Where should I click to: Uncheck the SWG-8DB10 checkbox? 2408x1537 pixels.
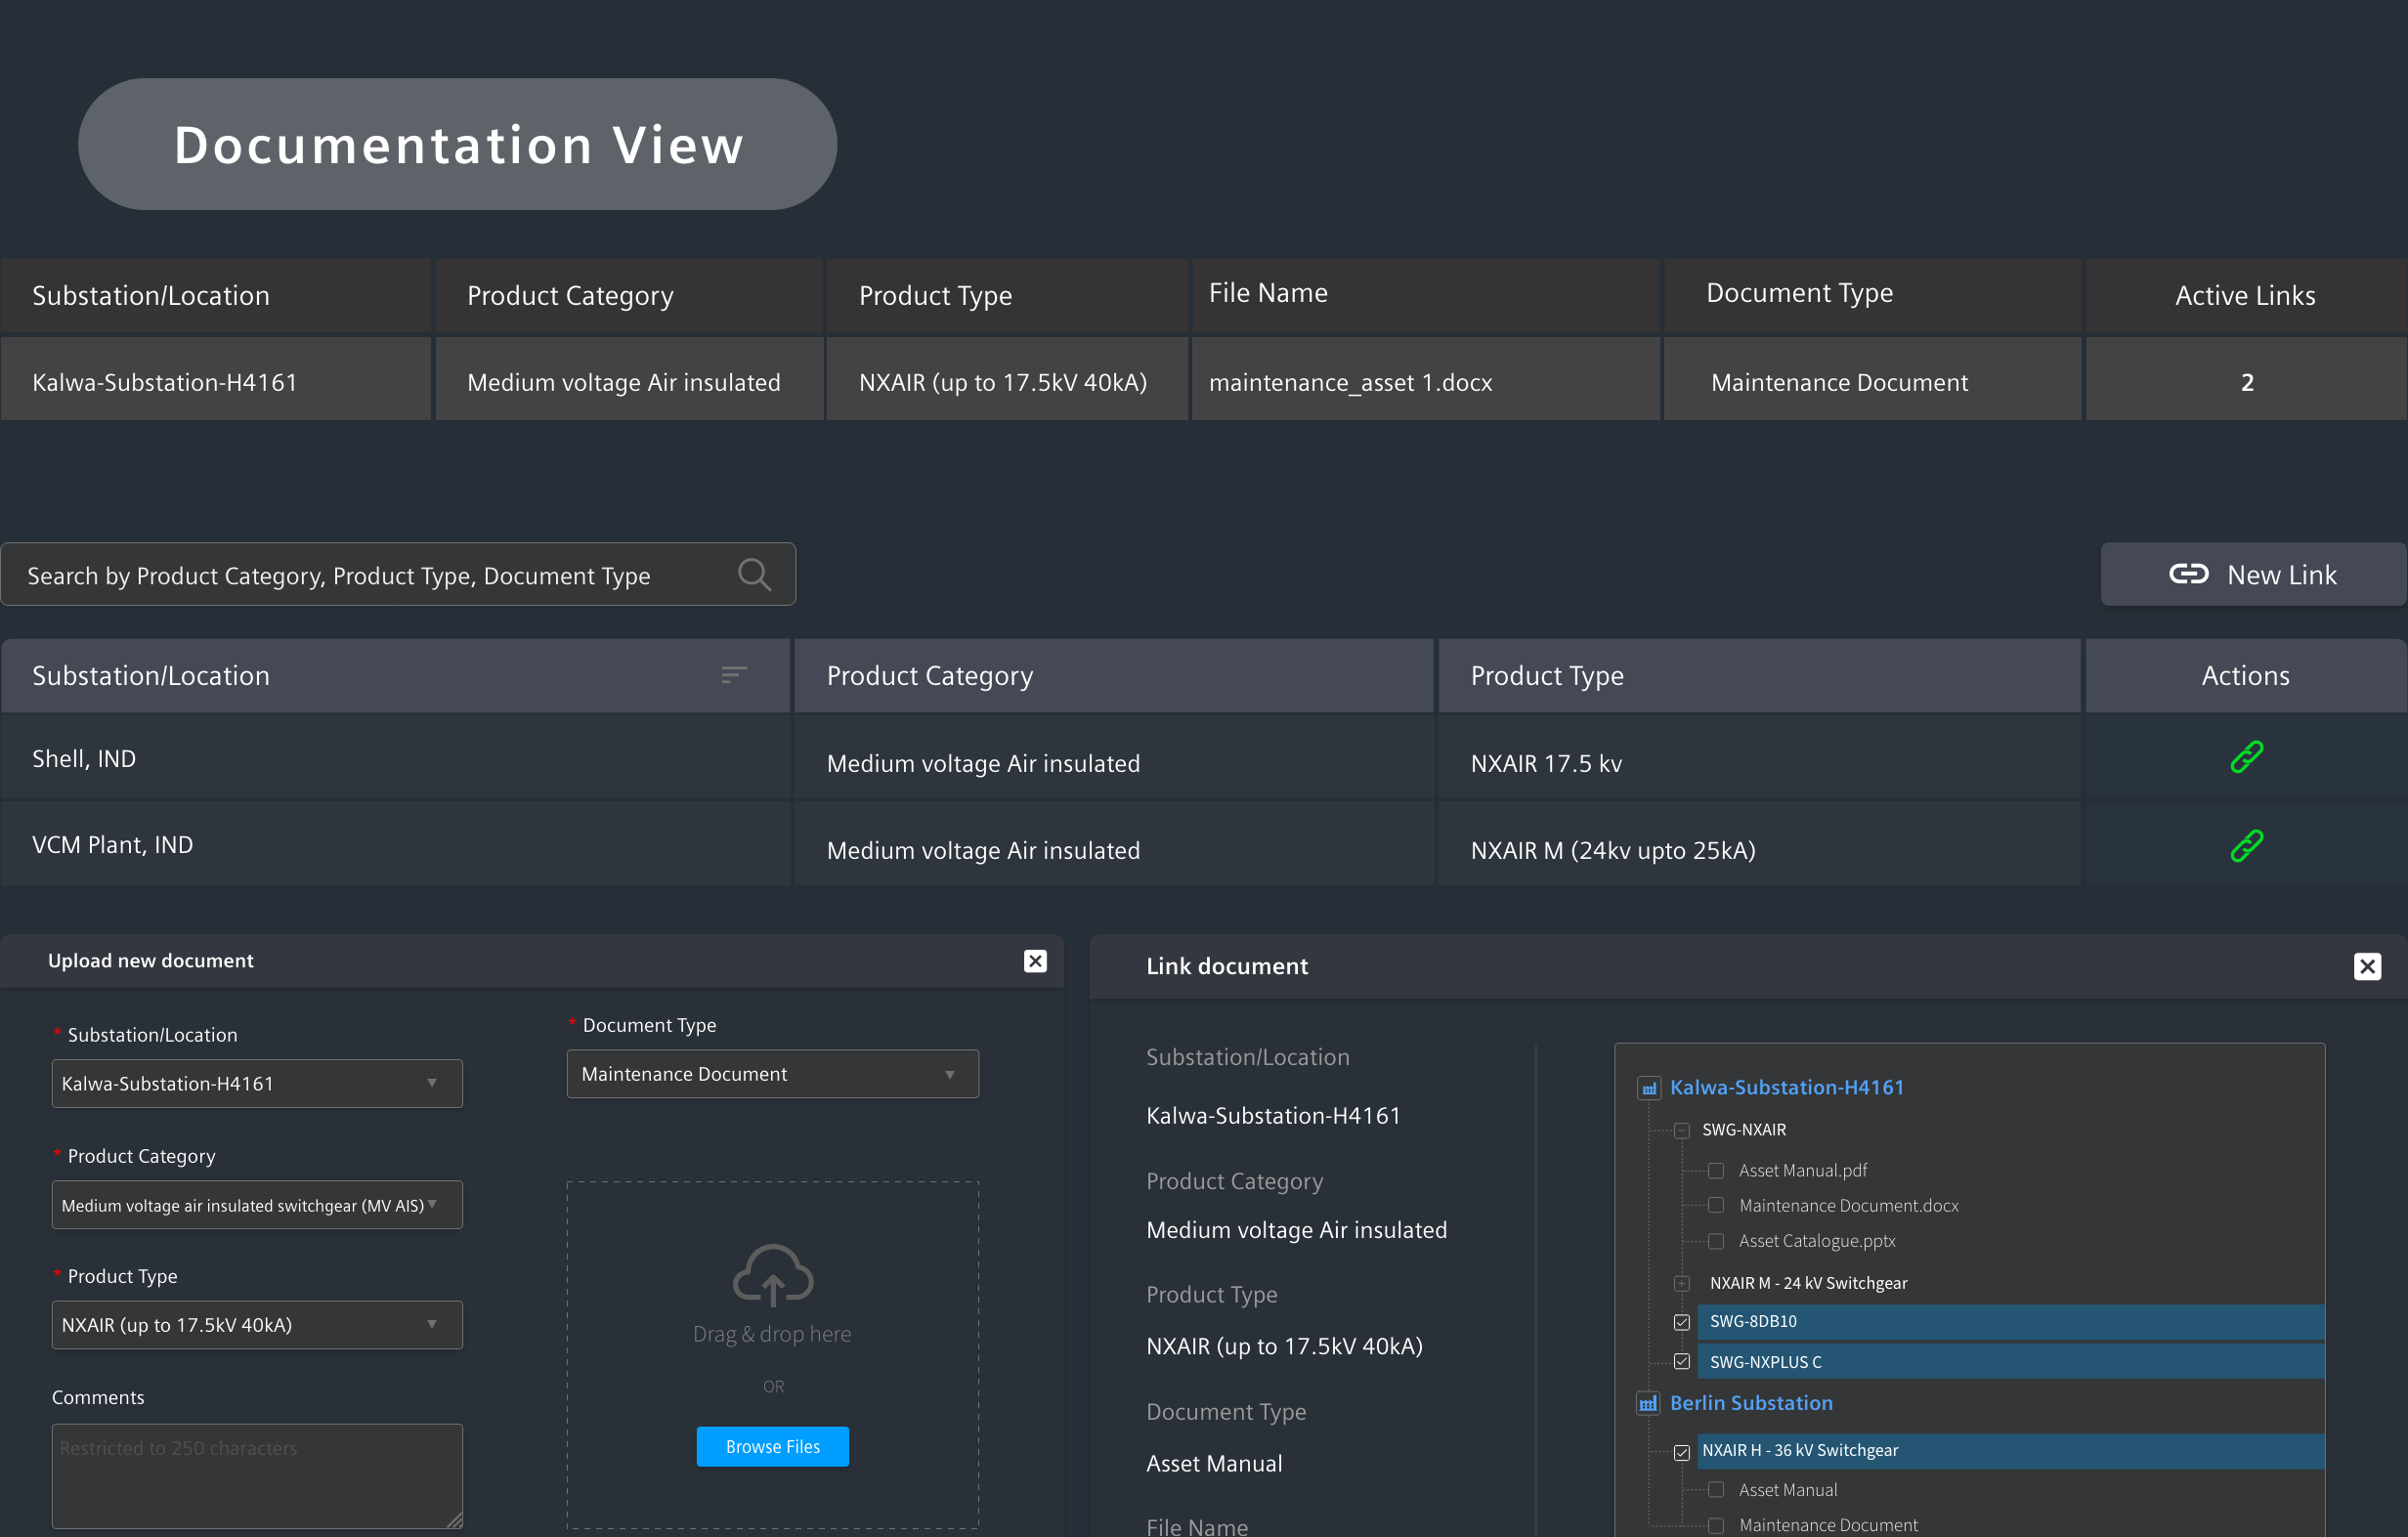(1682, 1323)
